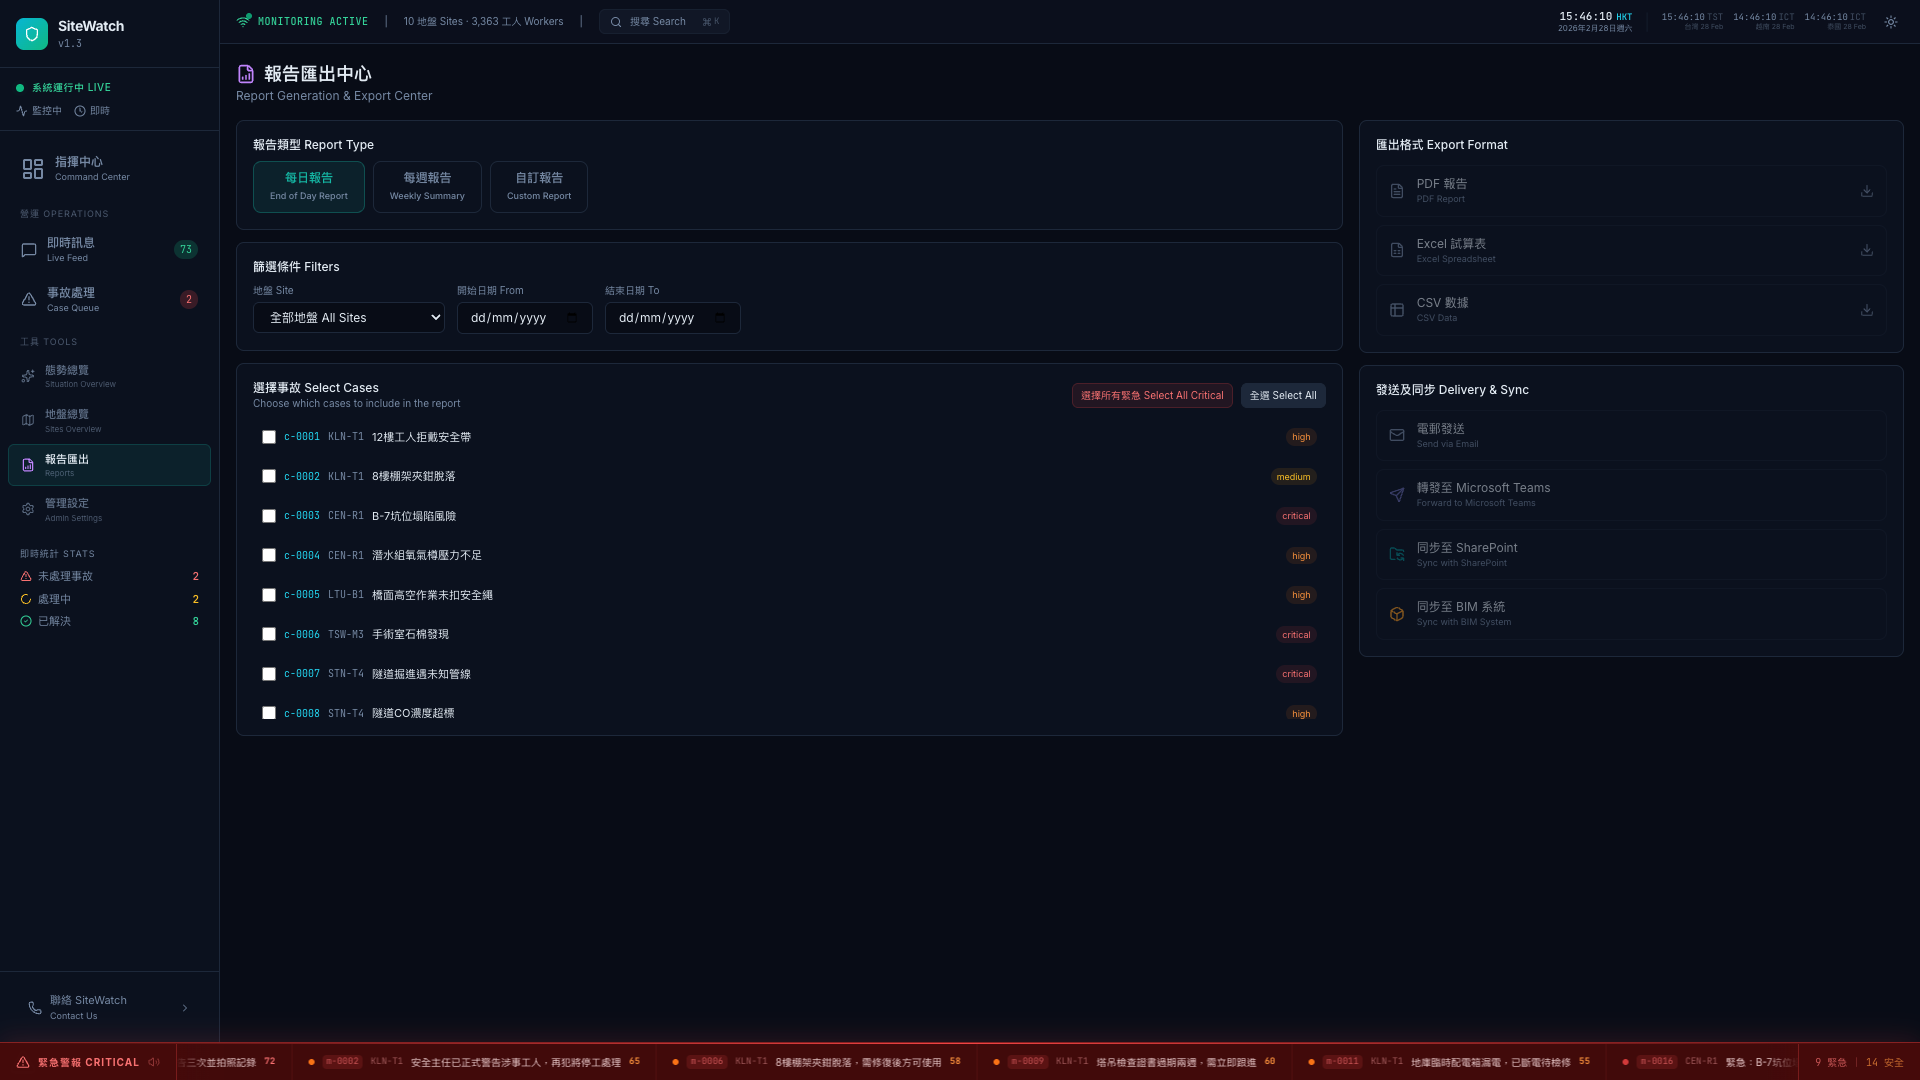Open the From date picker calendar
1920x1080 pixels.
pos(572,318)
